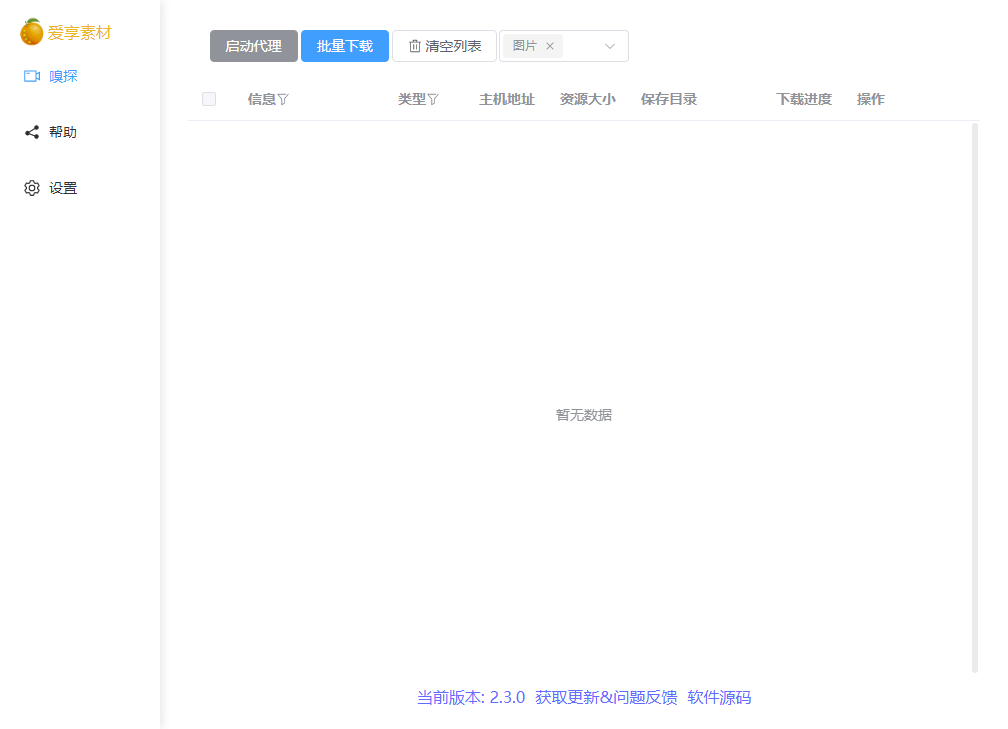1008x729 pixels.
Task: Click the 当前版本: 2.3.0 link
Action: (x=470, y=697)
